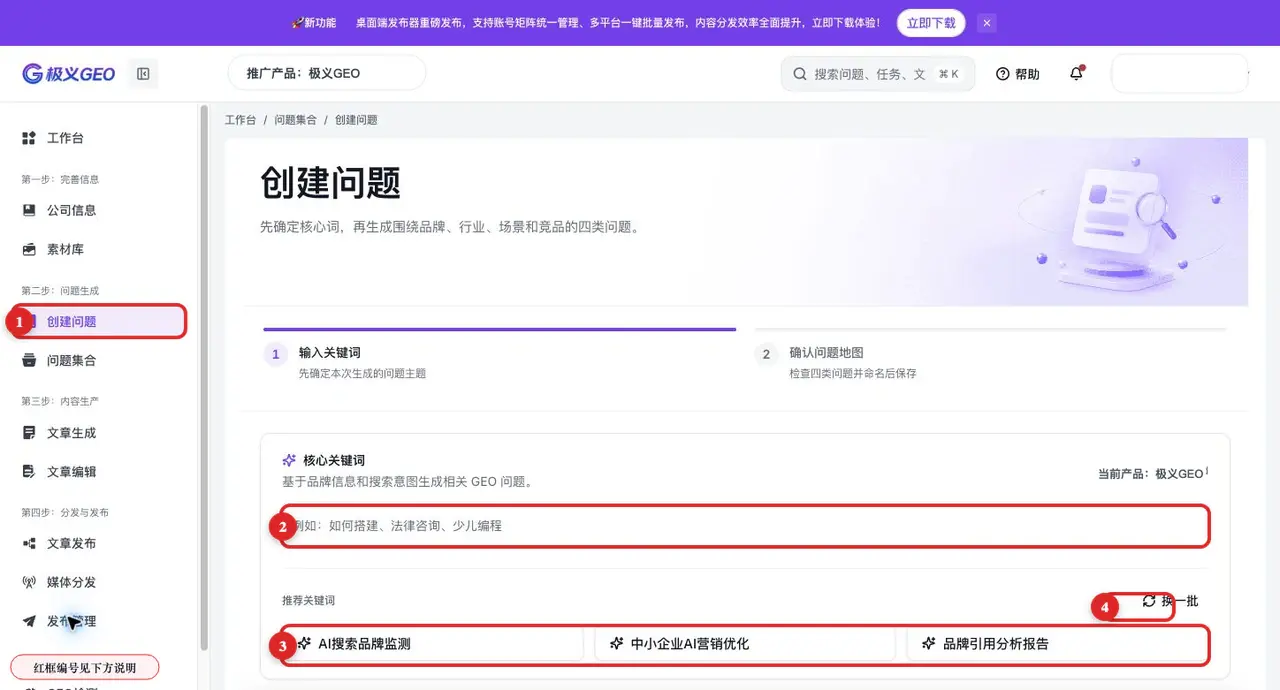Open 文章生成 in the sidebar
The height and width of the screenshot is (690, 1280).
click(x=99, y=433)
